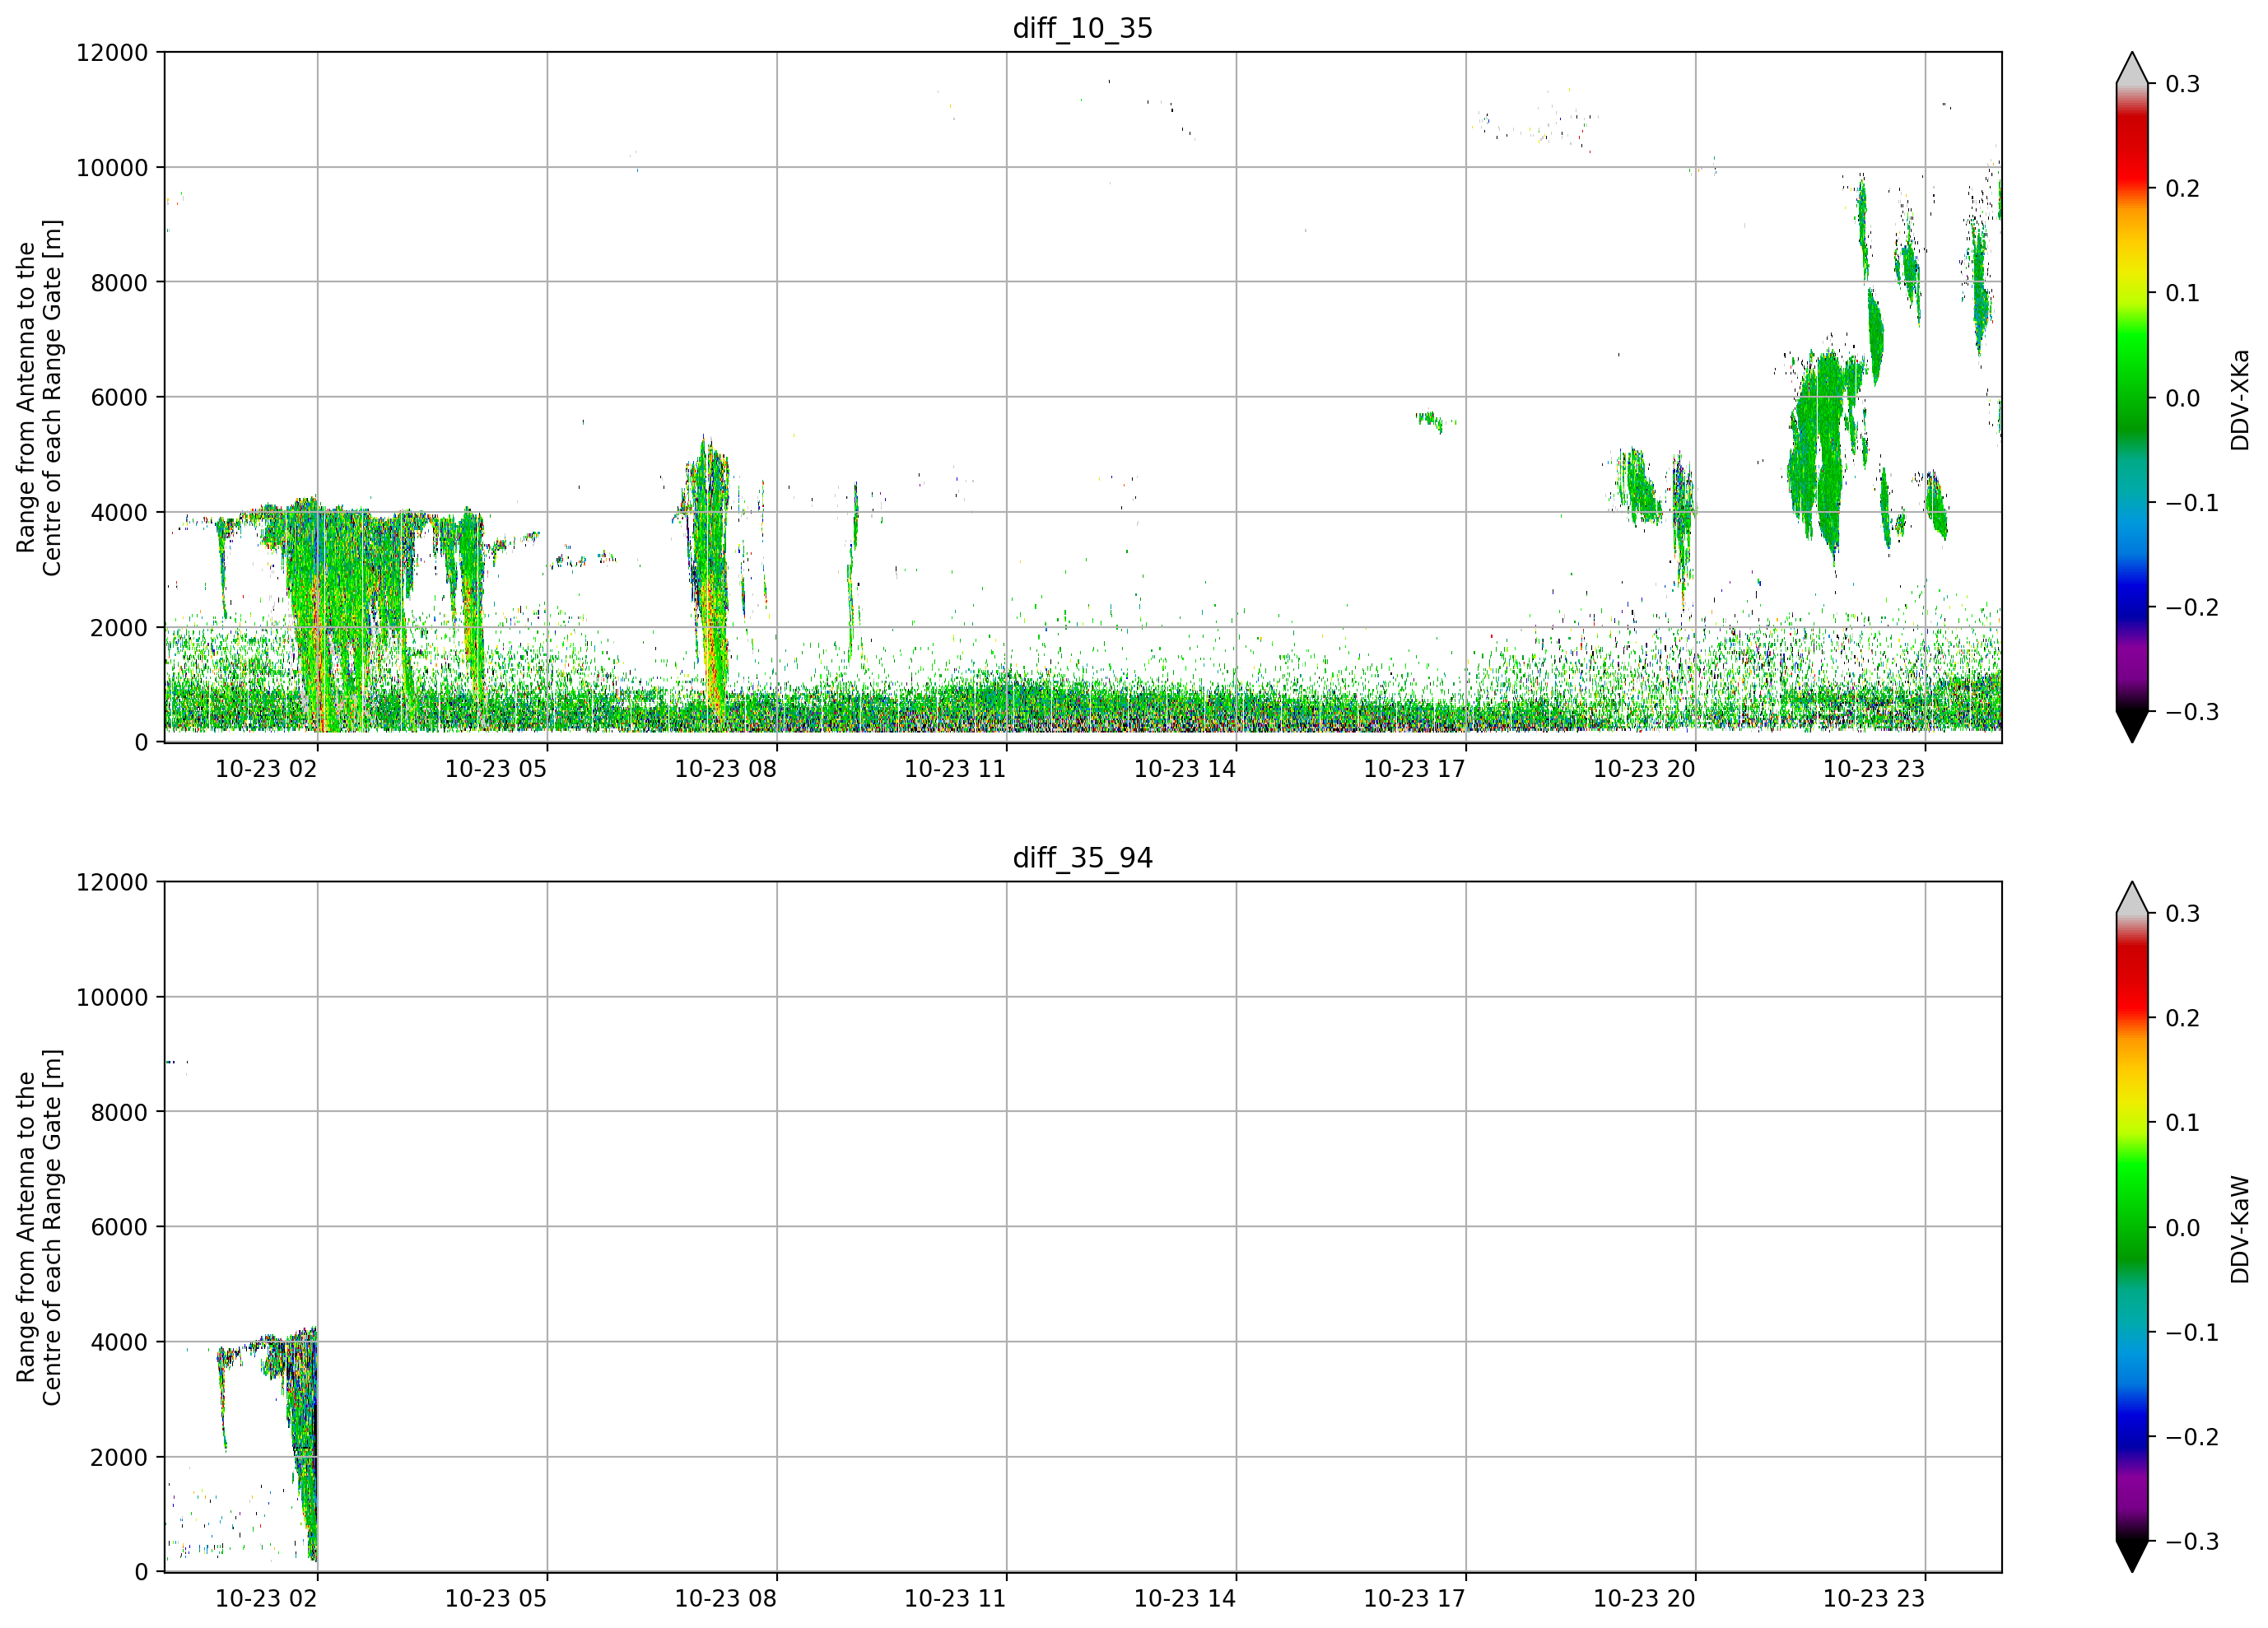Viewport: 2268px width, 1628px height.
Task: Click the red 0.2 region on the DDV-XKa colorbar
Action: 2132,188
